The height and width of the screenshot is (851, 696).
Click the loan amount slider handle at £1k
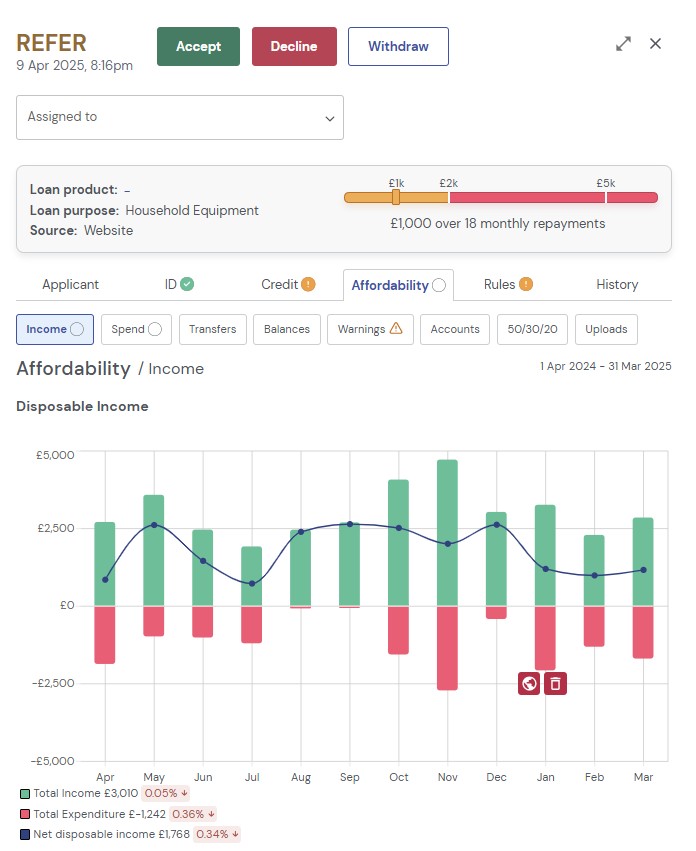pyautogui.click(x=396, y=197)
